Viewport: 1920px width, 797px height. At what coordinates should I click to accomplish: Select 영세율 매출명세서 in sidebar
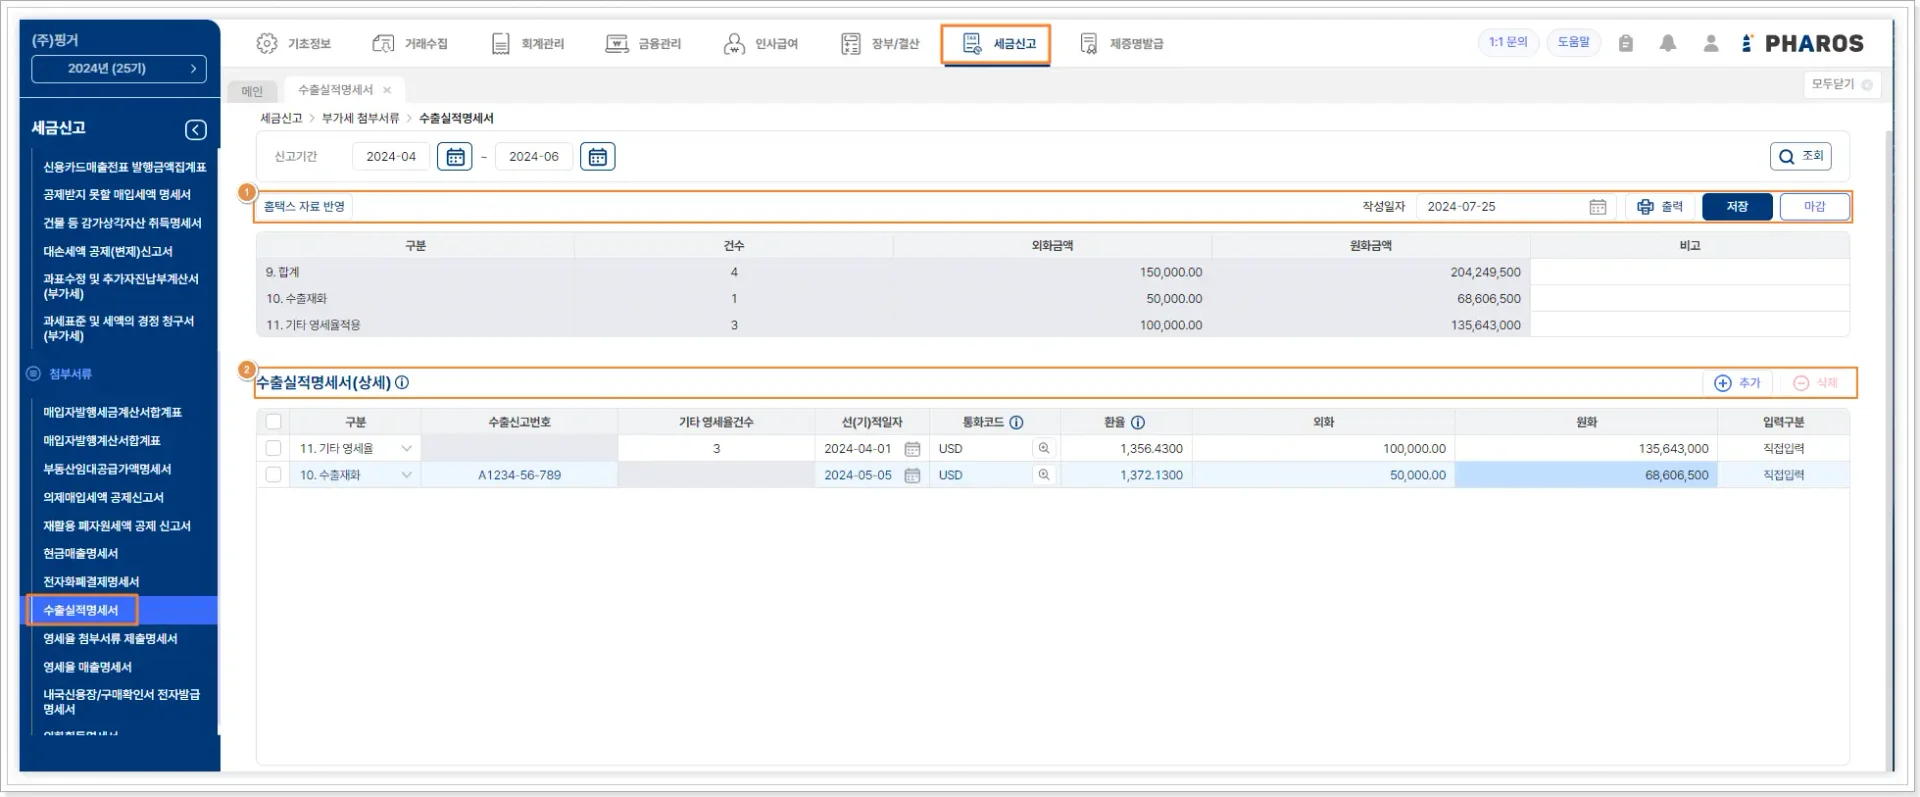pyautogui.click(x=87, y=667)
